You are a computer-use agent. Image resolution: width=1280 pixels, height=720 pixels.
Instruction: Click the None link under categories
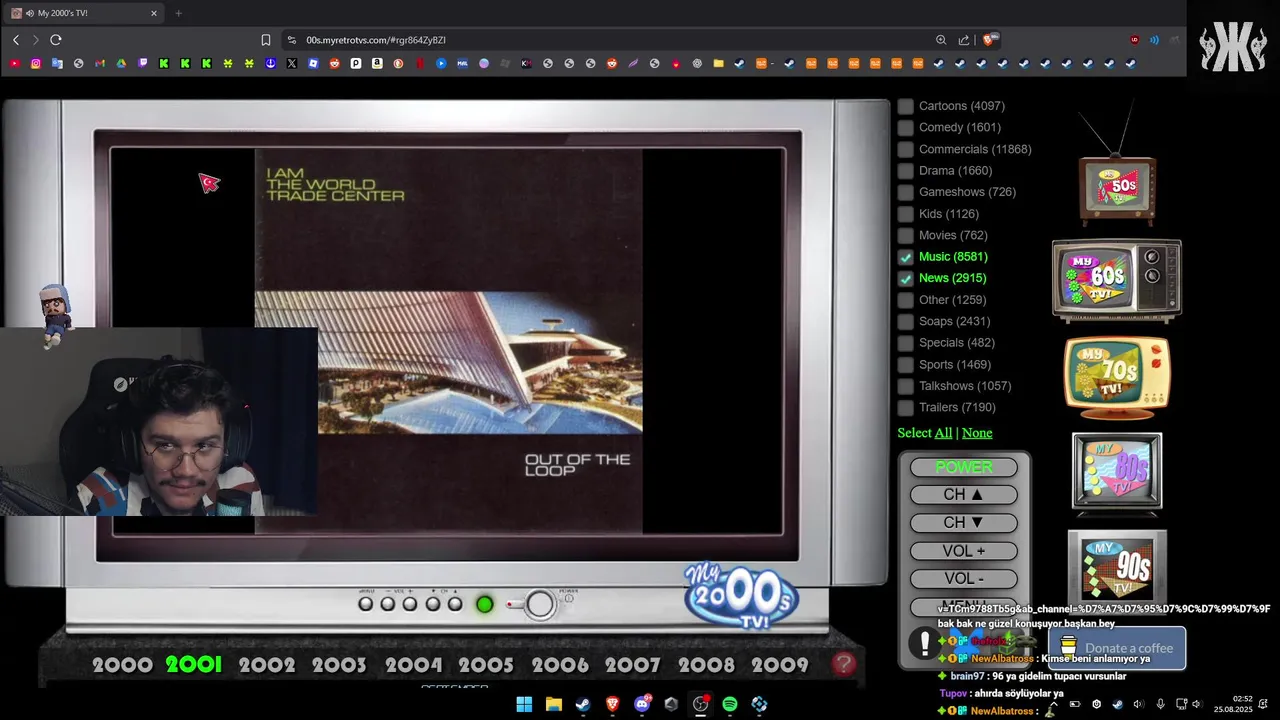click(977, 433)
